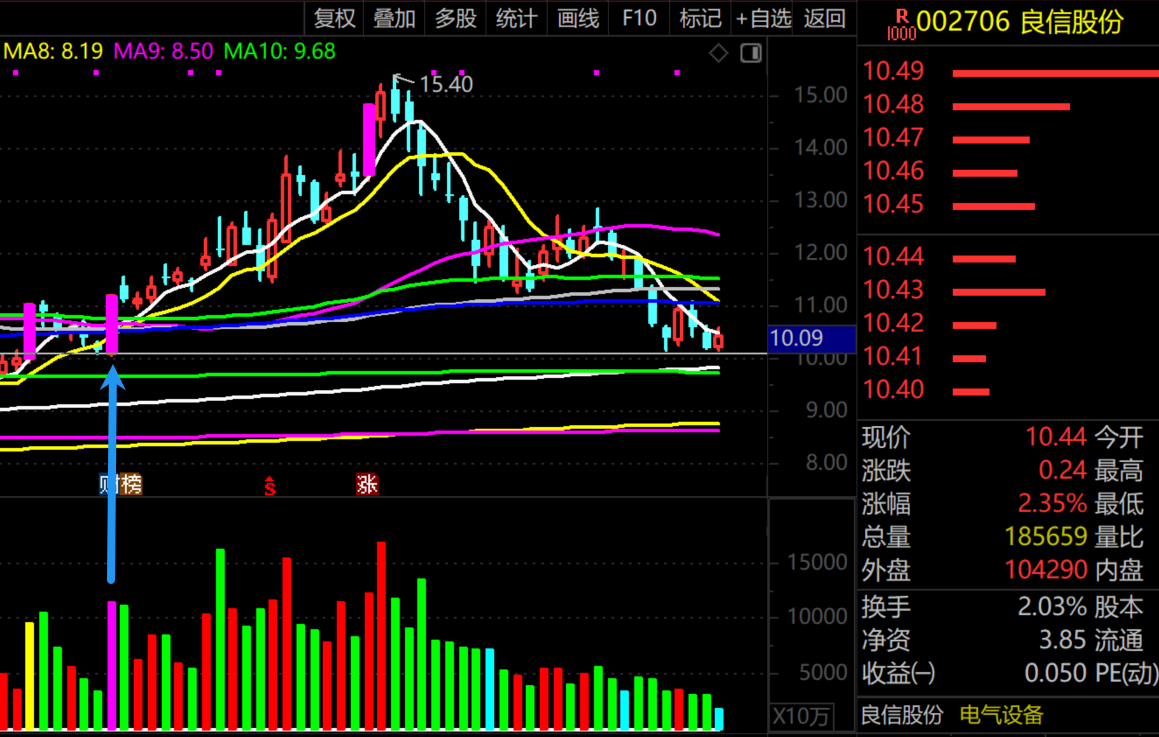
Task: Open the 复权 price adjustment menu
Action: tap(334, 18)
